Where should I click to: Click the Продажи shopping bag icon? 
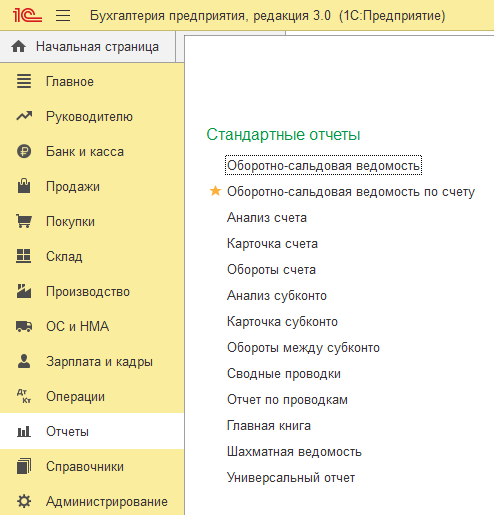24,186
